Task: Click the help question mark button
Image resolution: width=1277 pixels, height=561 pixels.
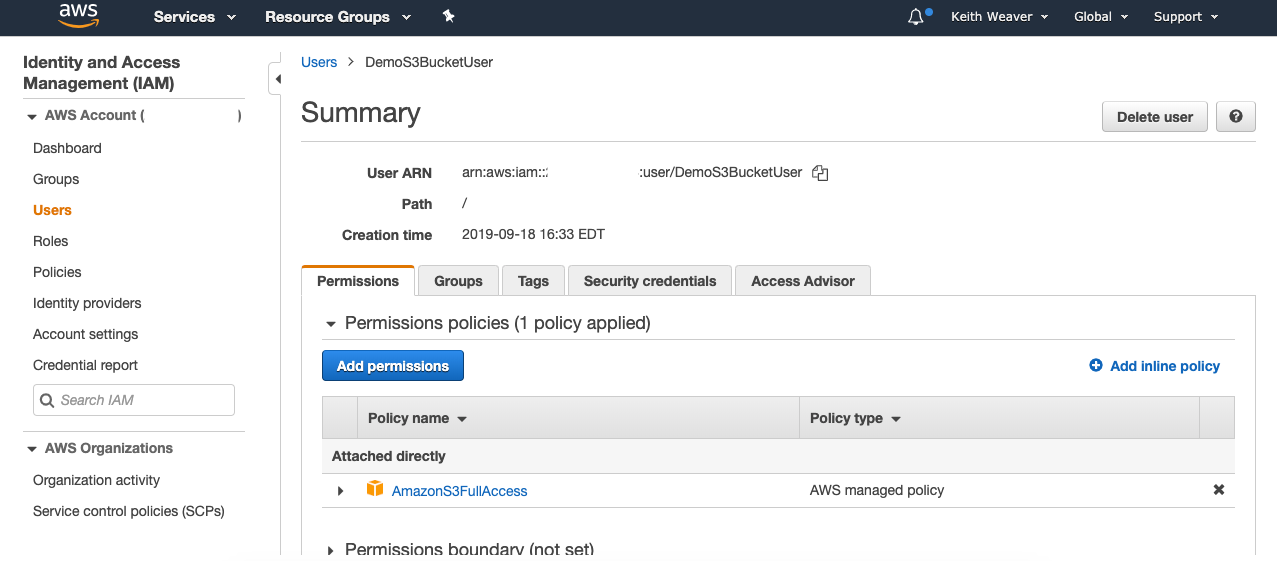Action: [1236, 117]
